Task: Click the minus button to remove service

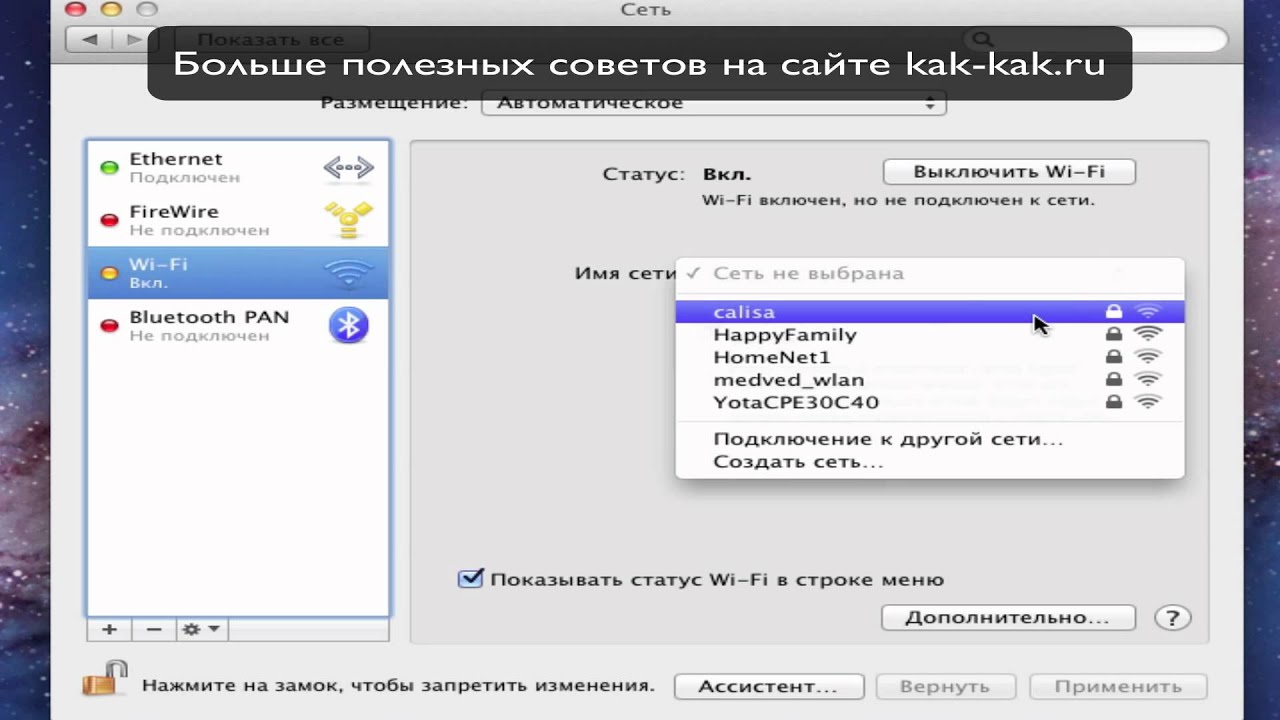Action: tap(154, 629)
